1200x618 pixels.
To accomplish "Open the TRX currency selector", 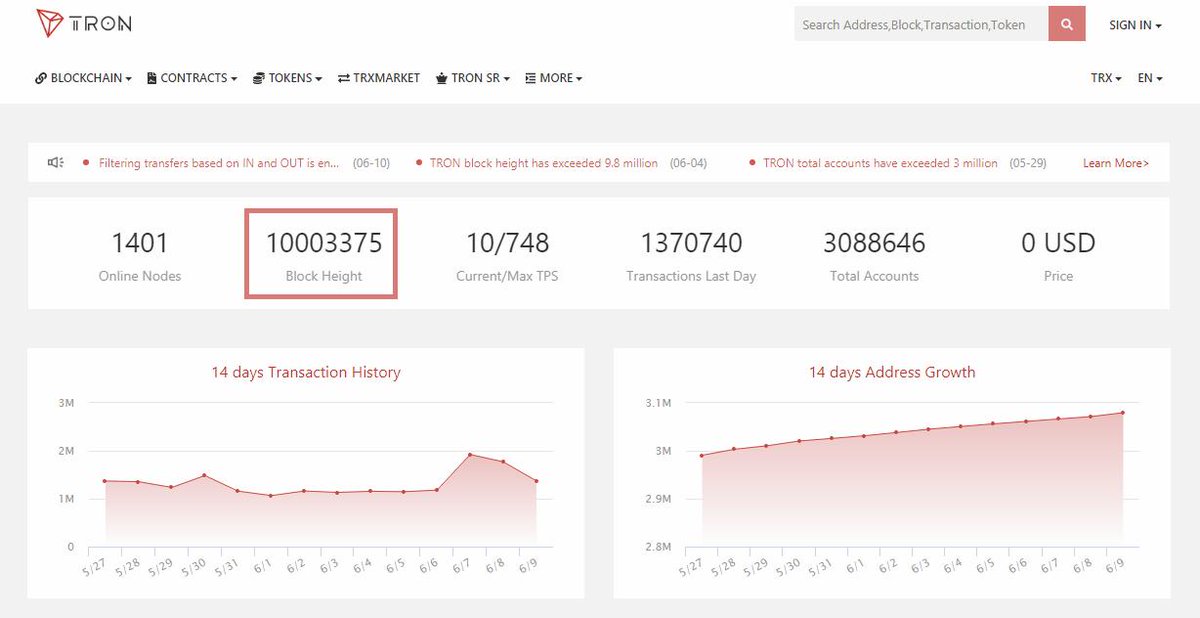I will click(1106, 78).
